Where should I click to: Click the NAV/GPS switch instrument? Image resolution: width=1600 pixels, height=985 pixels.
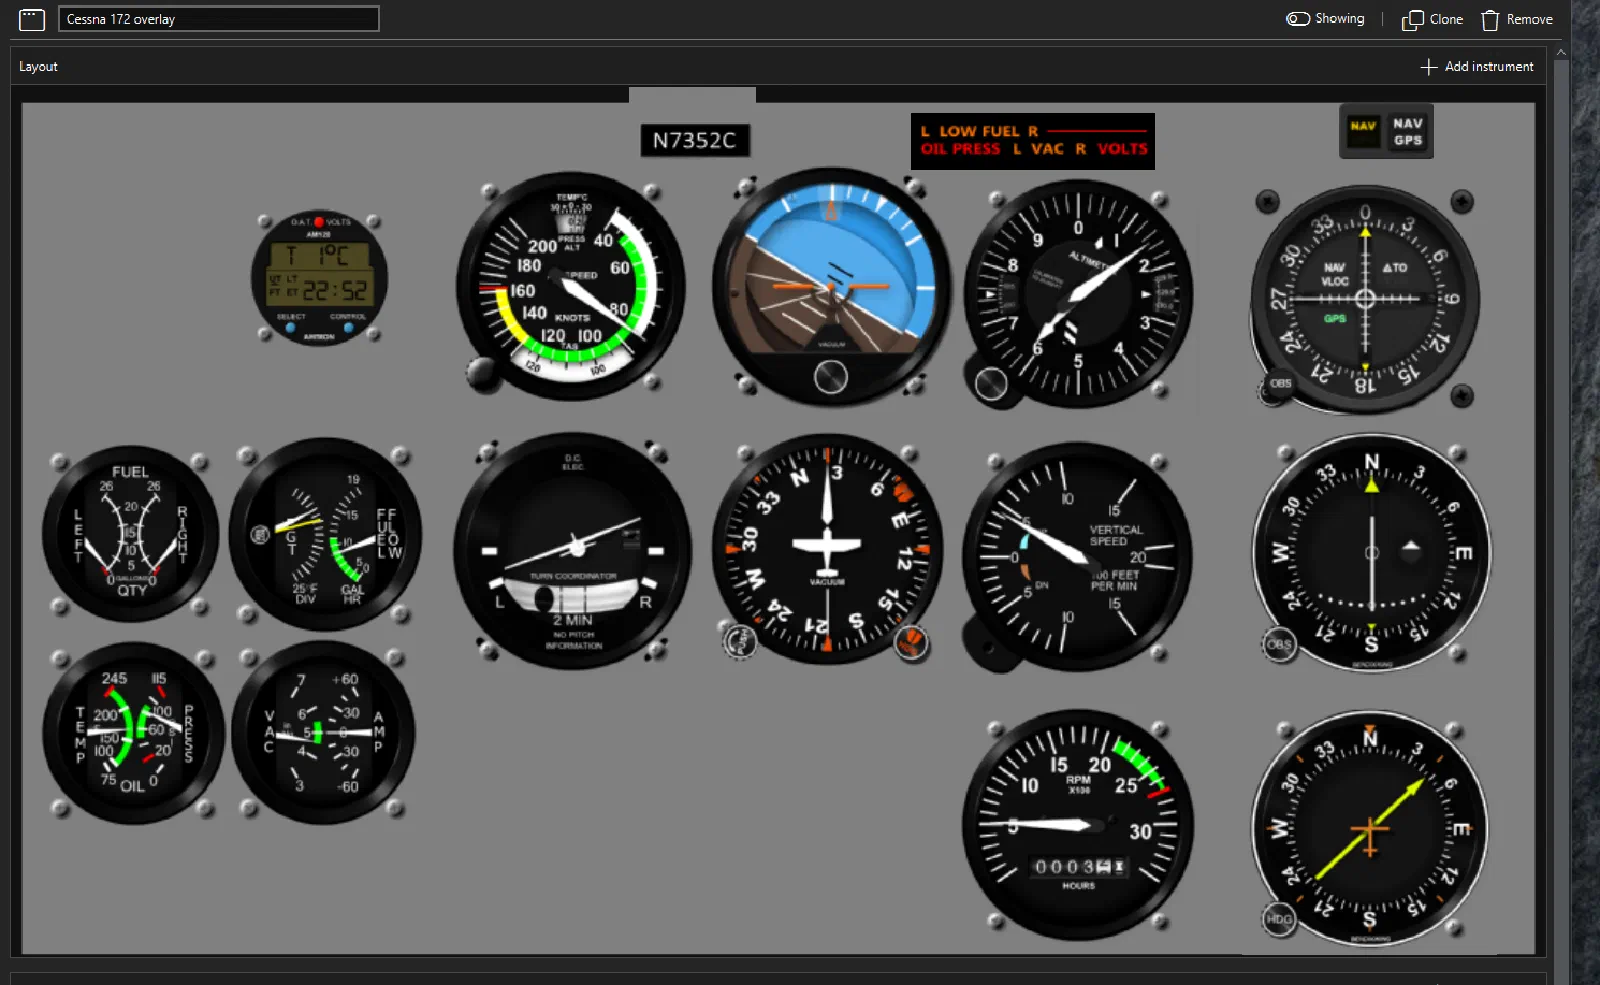(x=1386, y=131)
